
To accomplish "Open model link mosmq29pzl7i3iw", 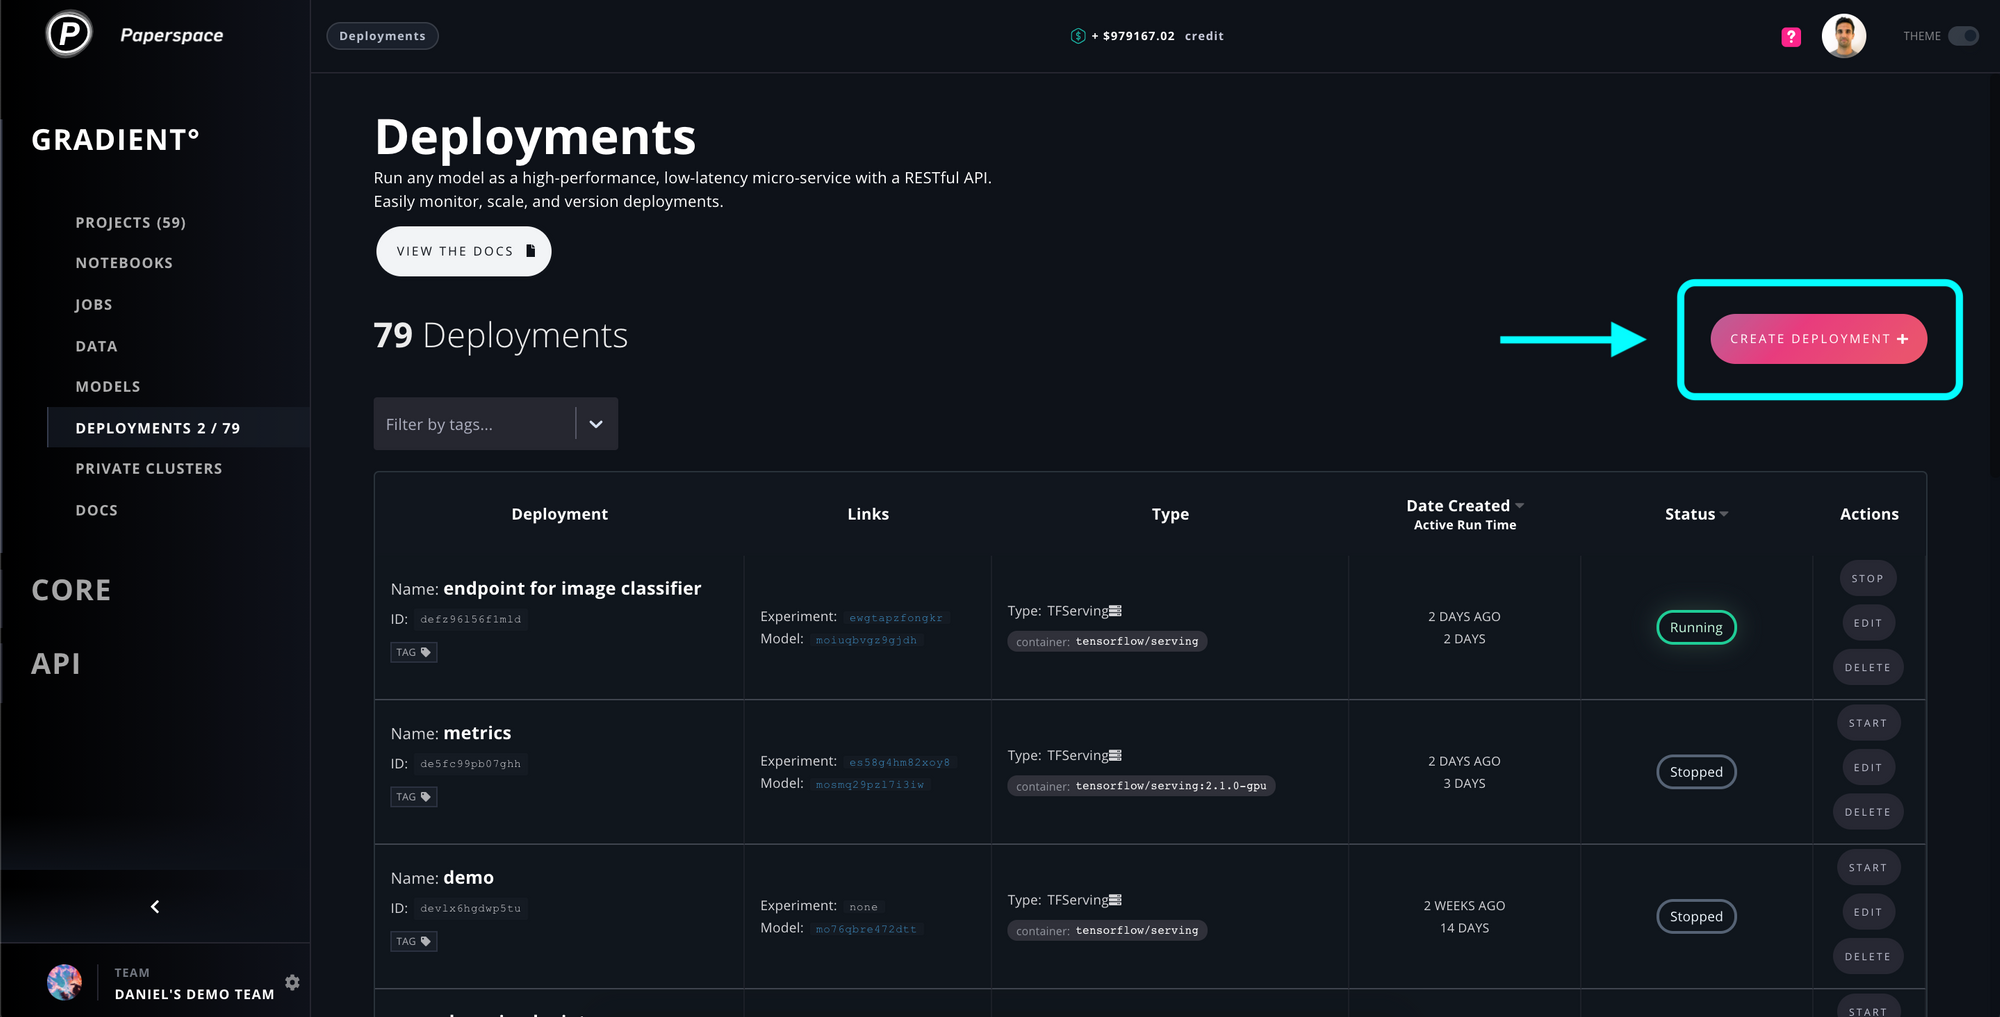I will point(870,785).
